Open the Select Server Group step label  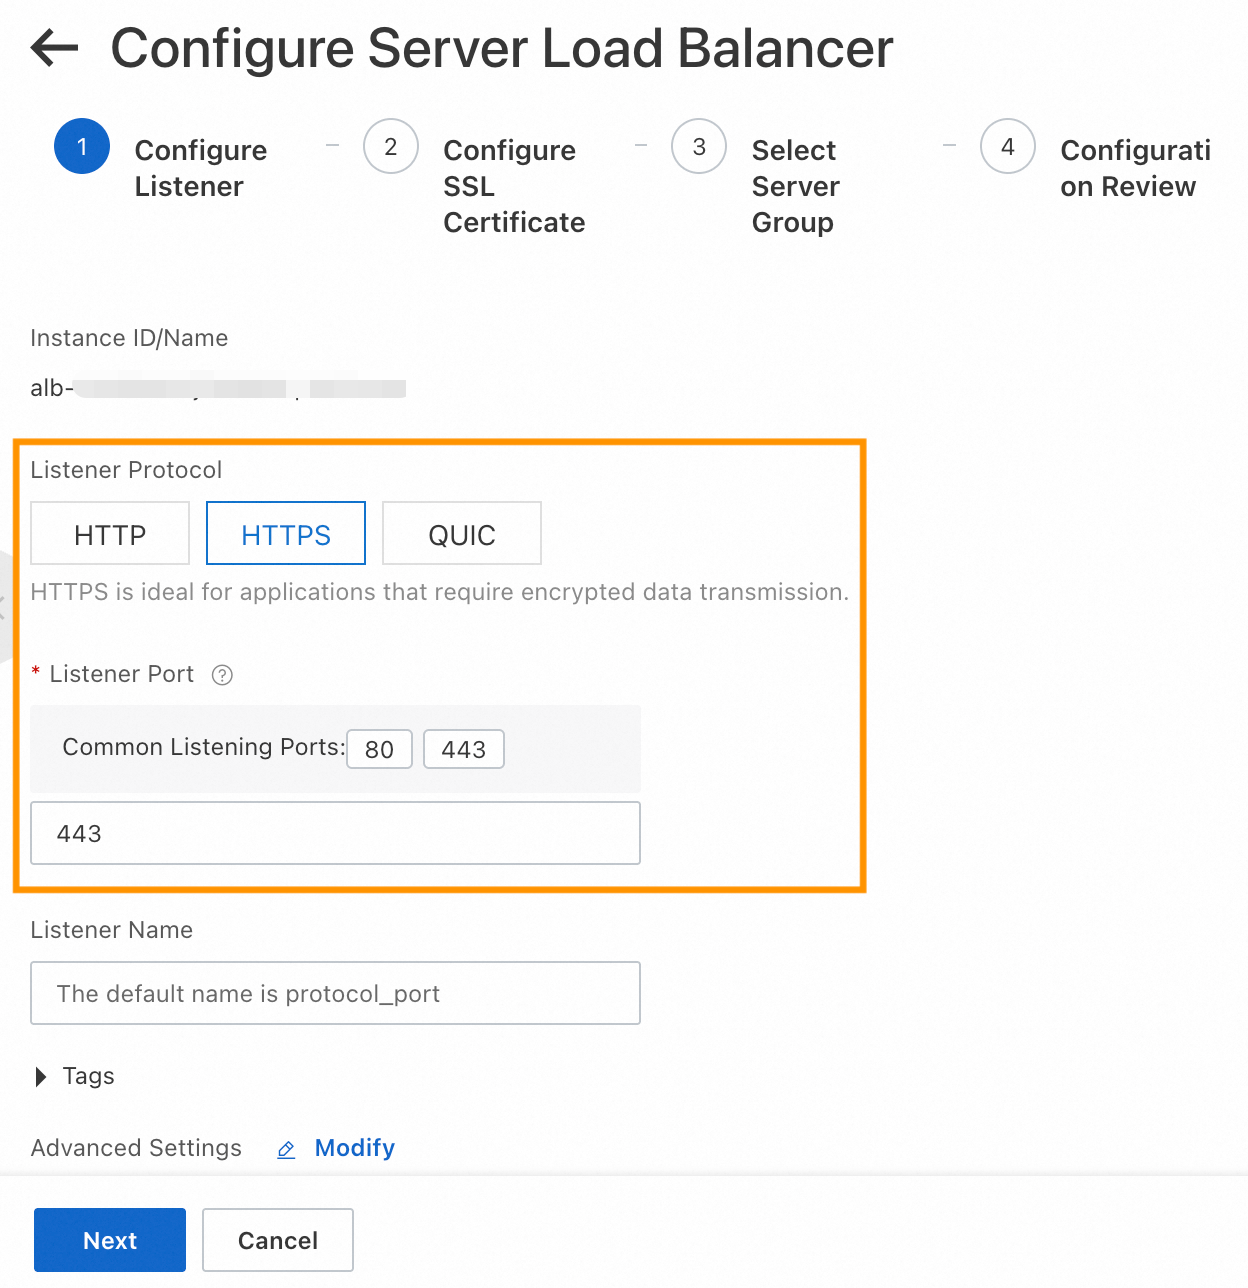tap(795, 186)
